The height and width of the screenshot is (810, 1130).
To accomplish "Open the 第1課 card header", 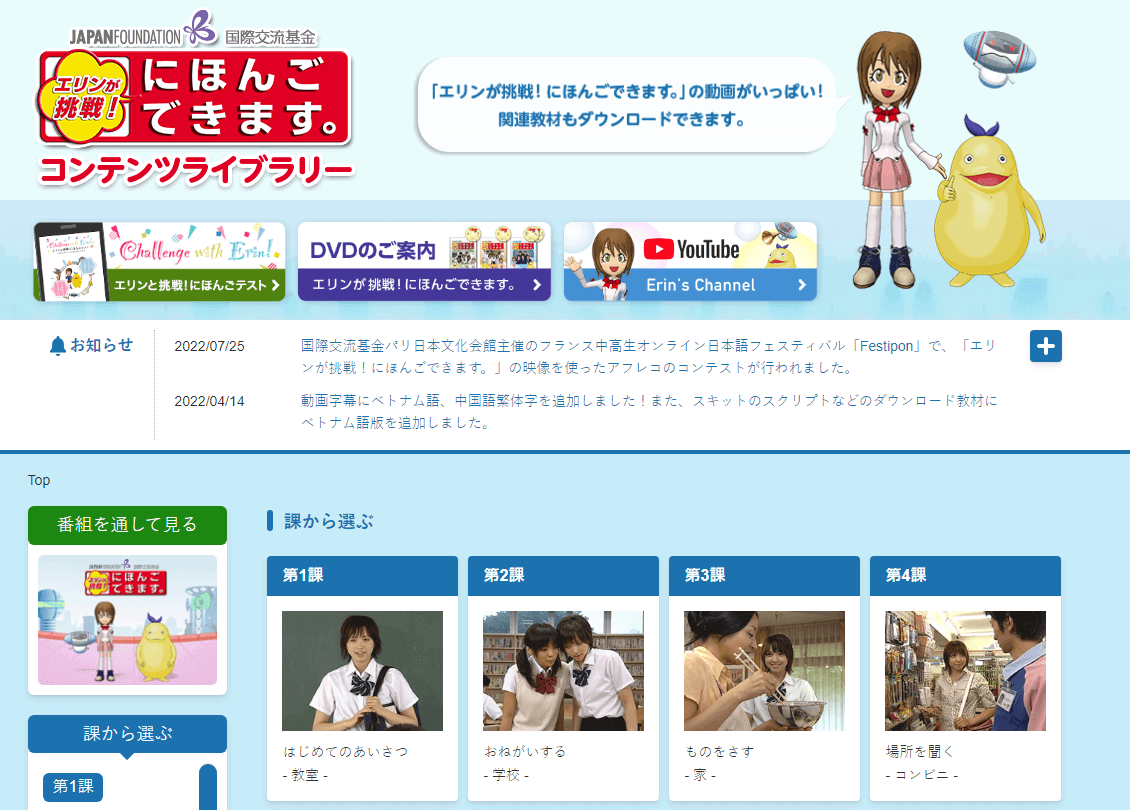I will (x=362, y=575).
